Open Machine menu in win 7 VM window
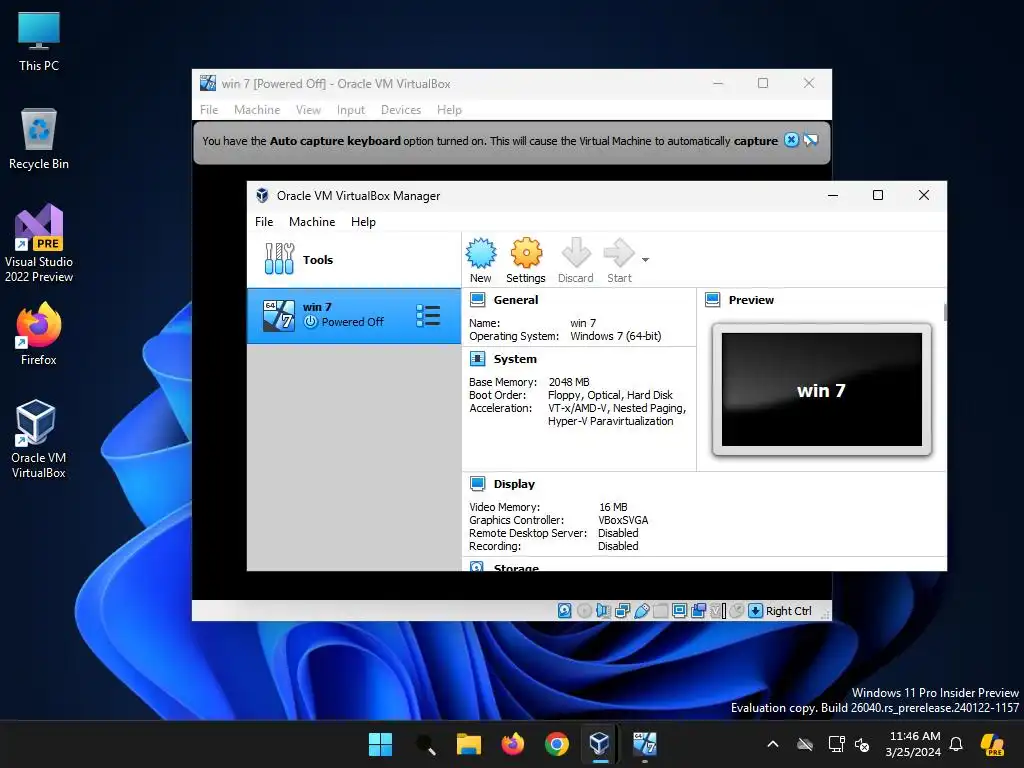This screenshot has width=1024, height=768. [257, 110]
